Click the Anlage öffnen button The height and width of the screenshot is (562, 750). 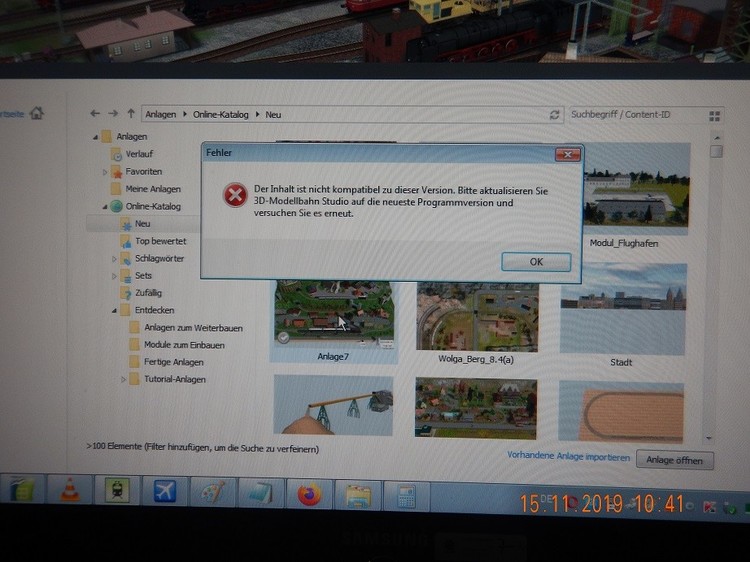(x=674, y=460)
